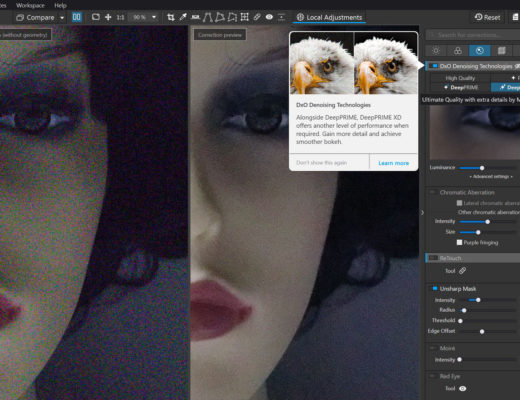Open the Detail corrections palette tab
This screenshot has width=520, height=400.
click(x=480, y=51)
